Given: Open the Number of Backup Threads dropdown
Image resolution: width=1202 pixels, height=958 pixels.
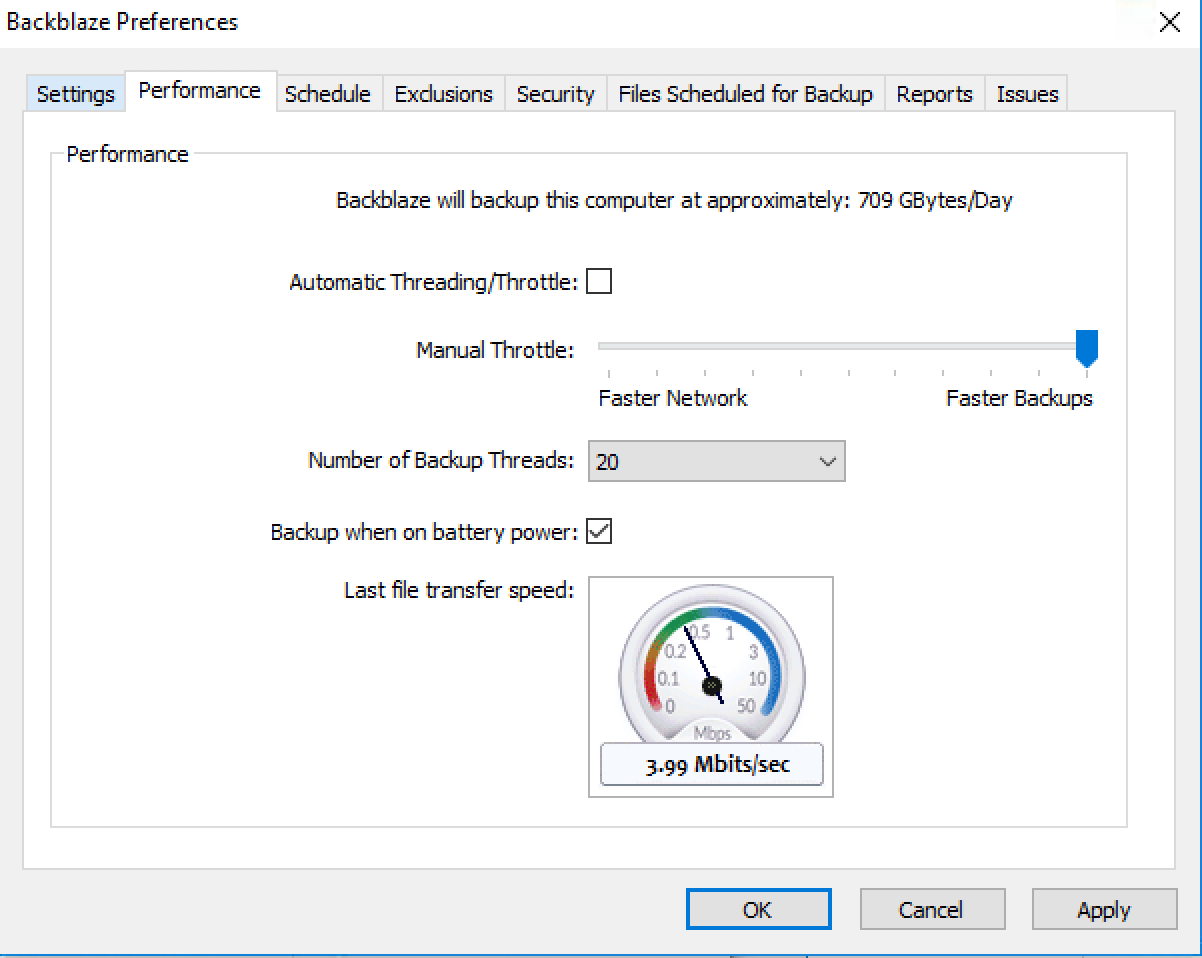Looking at the screenshot, I should (716, 461).
